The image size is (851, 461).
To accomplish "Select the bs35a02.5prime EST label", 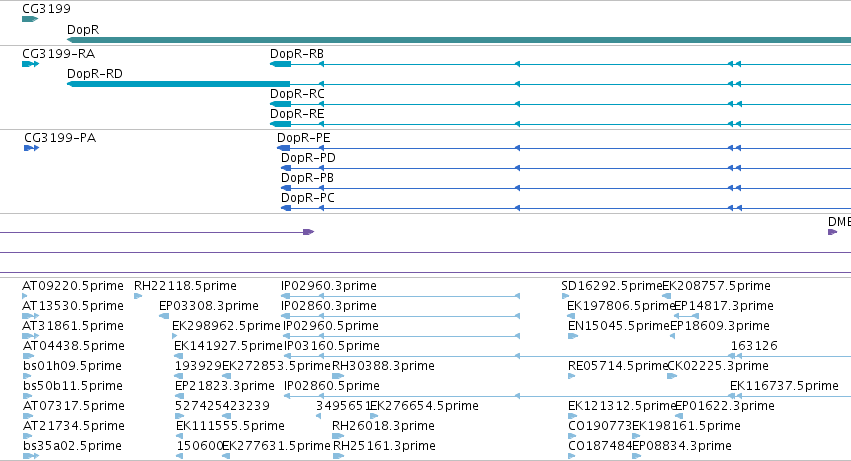I will coord(72,447).
